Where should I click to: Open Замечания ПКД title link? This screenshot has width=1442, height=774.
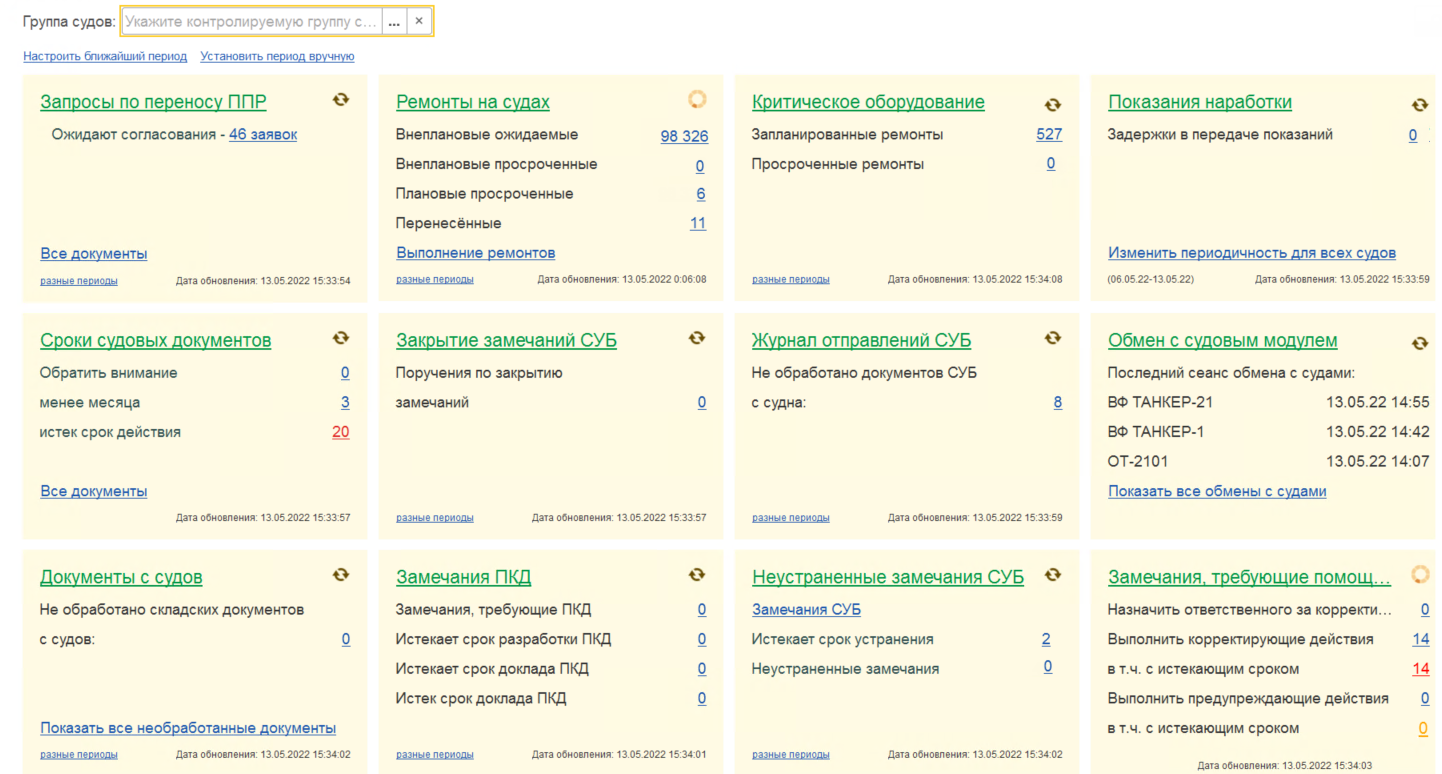[464, 578]
